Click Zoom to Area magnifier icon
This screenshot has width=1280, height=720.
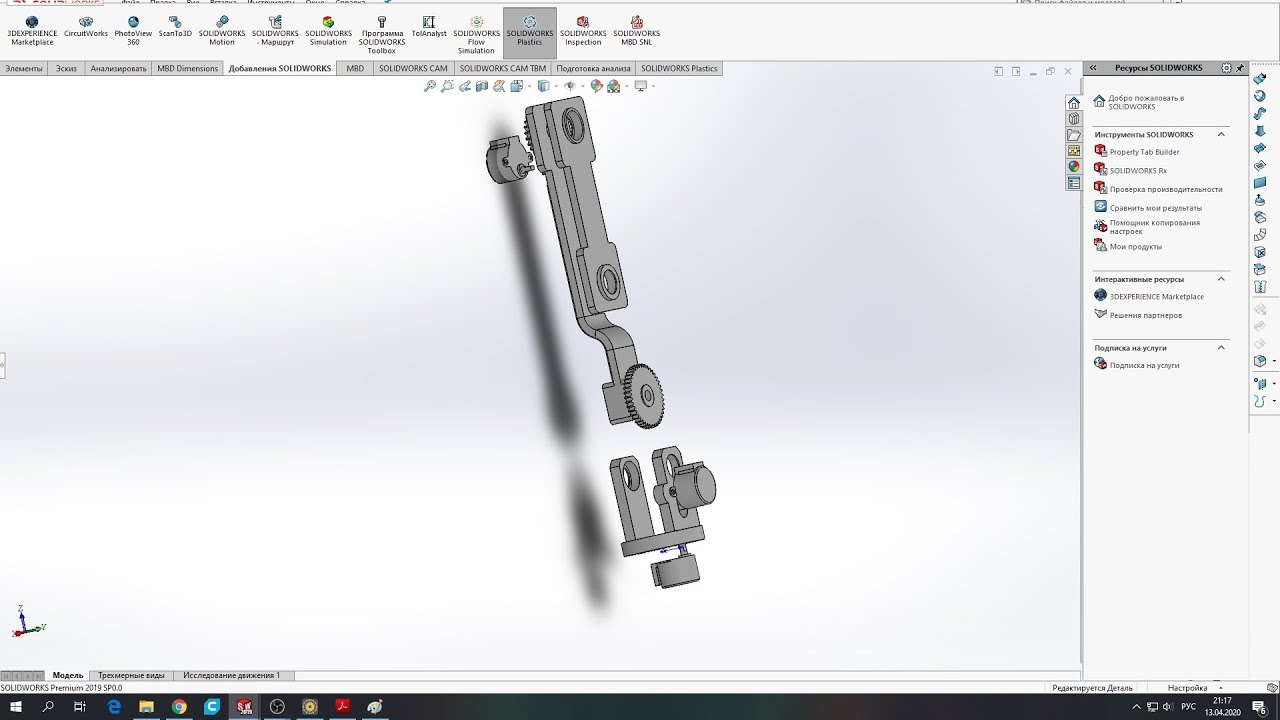(448, 87)
